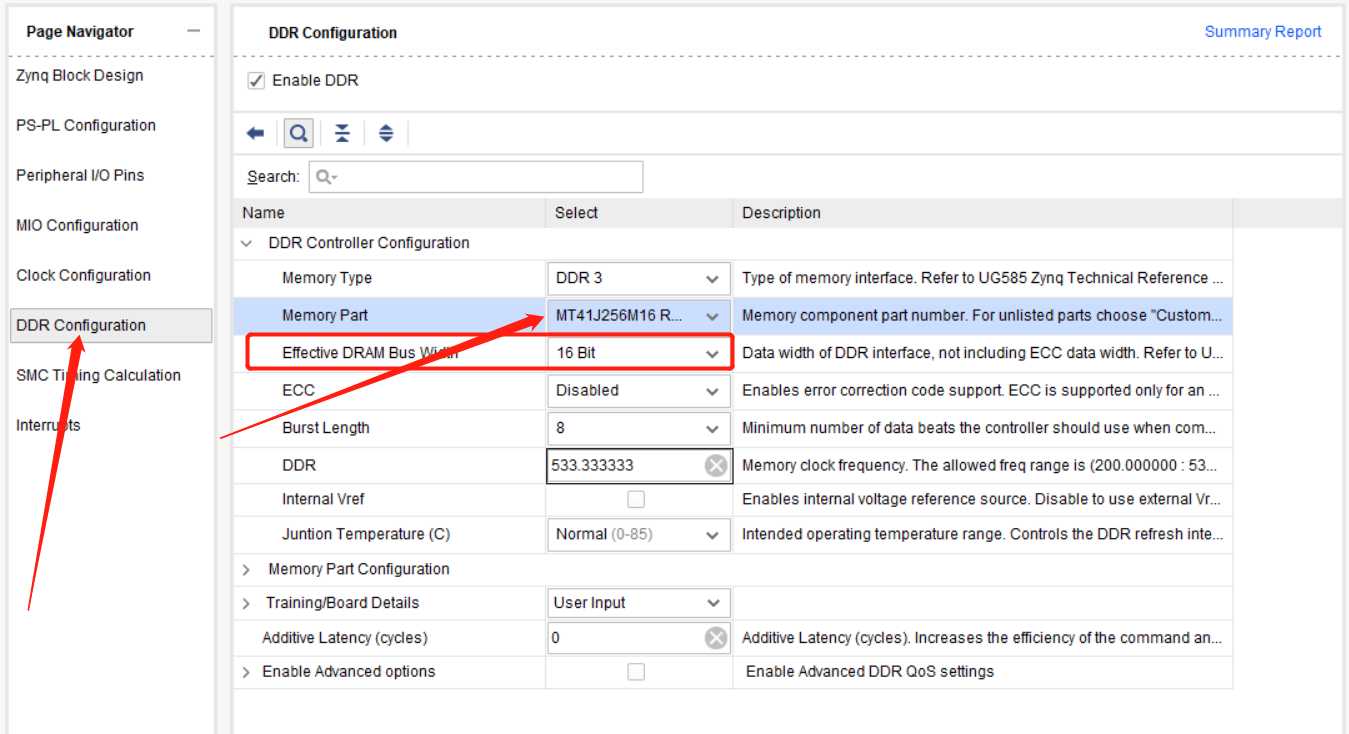Clear the DDR frequency value with the X icon
The image size is (1349, 734).
[716, 464]
